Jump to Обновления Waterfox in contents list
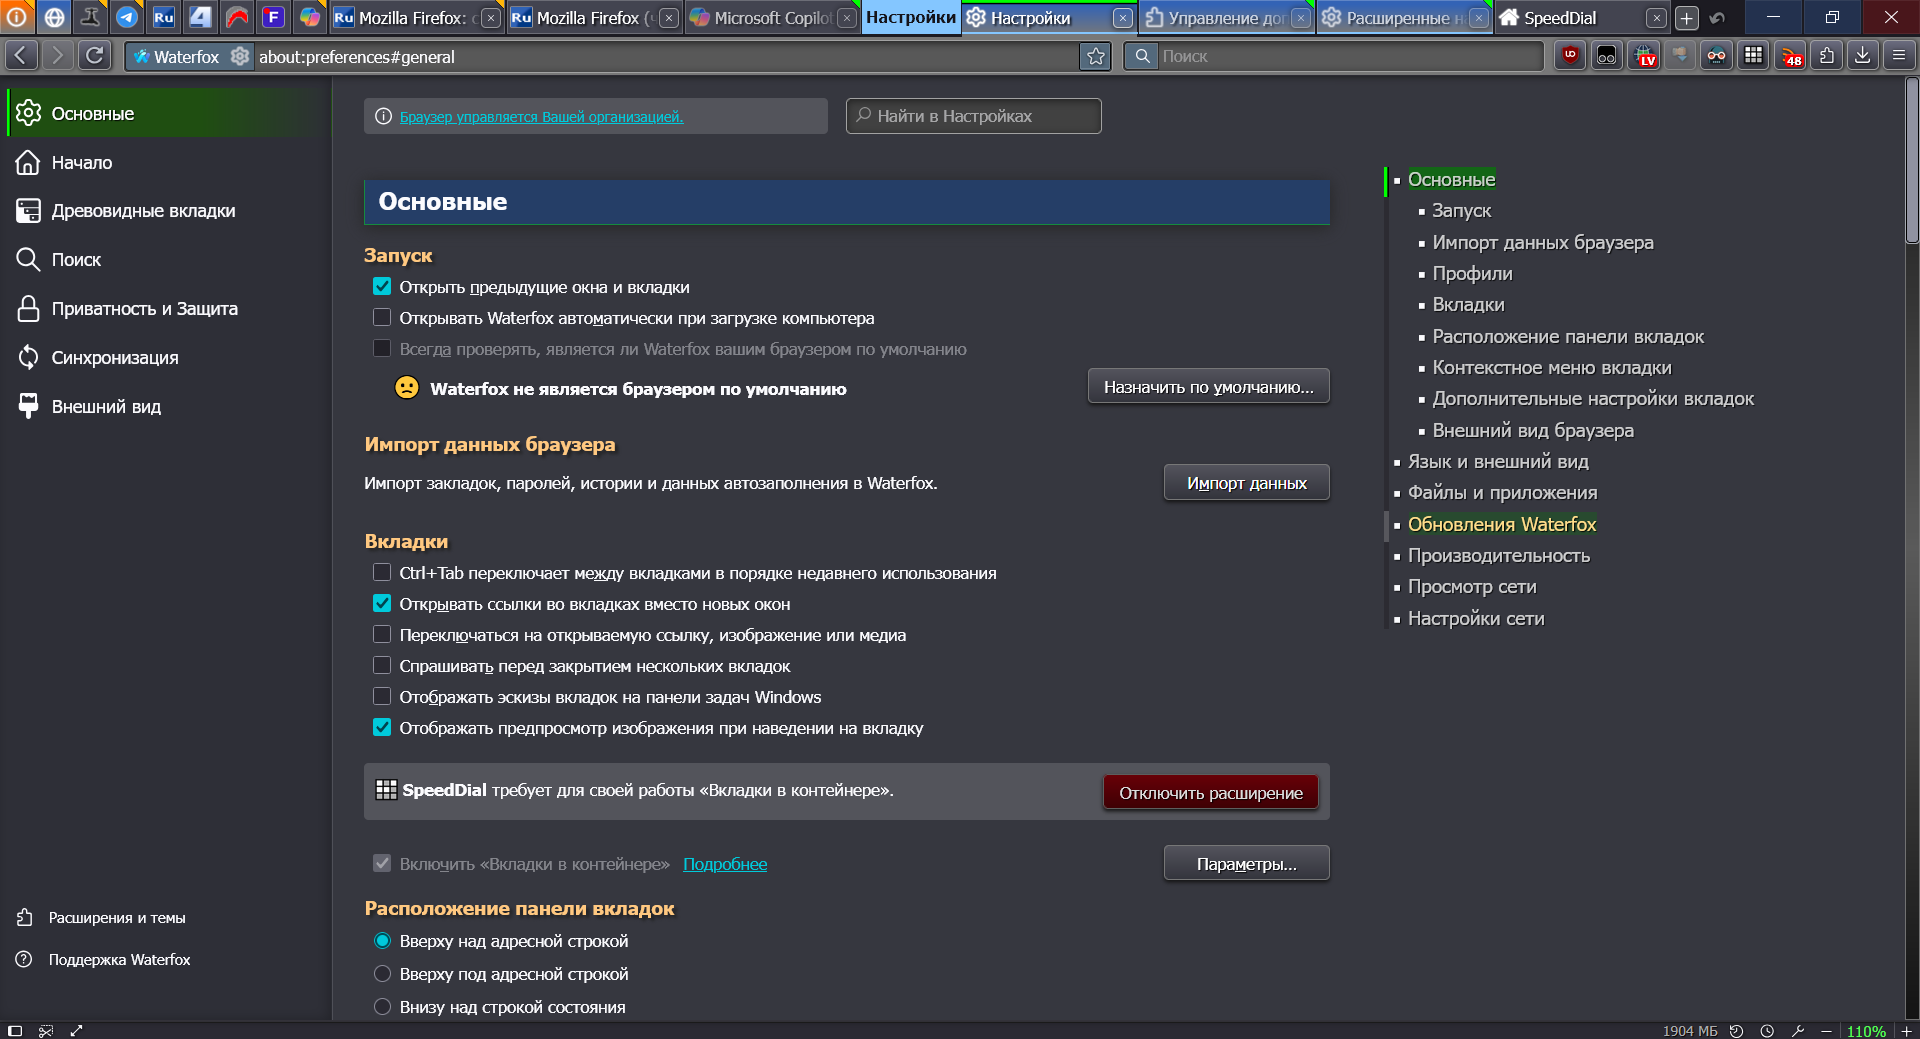The image size is (1920, 1039). click(x=1502, y=524)
